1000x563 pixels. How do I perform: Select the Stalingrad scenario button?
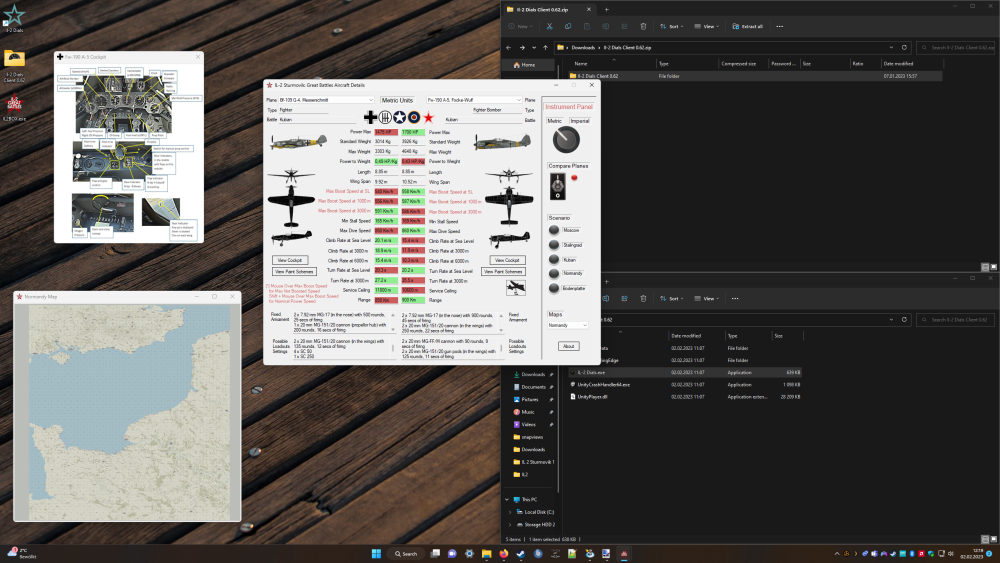554,243
